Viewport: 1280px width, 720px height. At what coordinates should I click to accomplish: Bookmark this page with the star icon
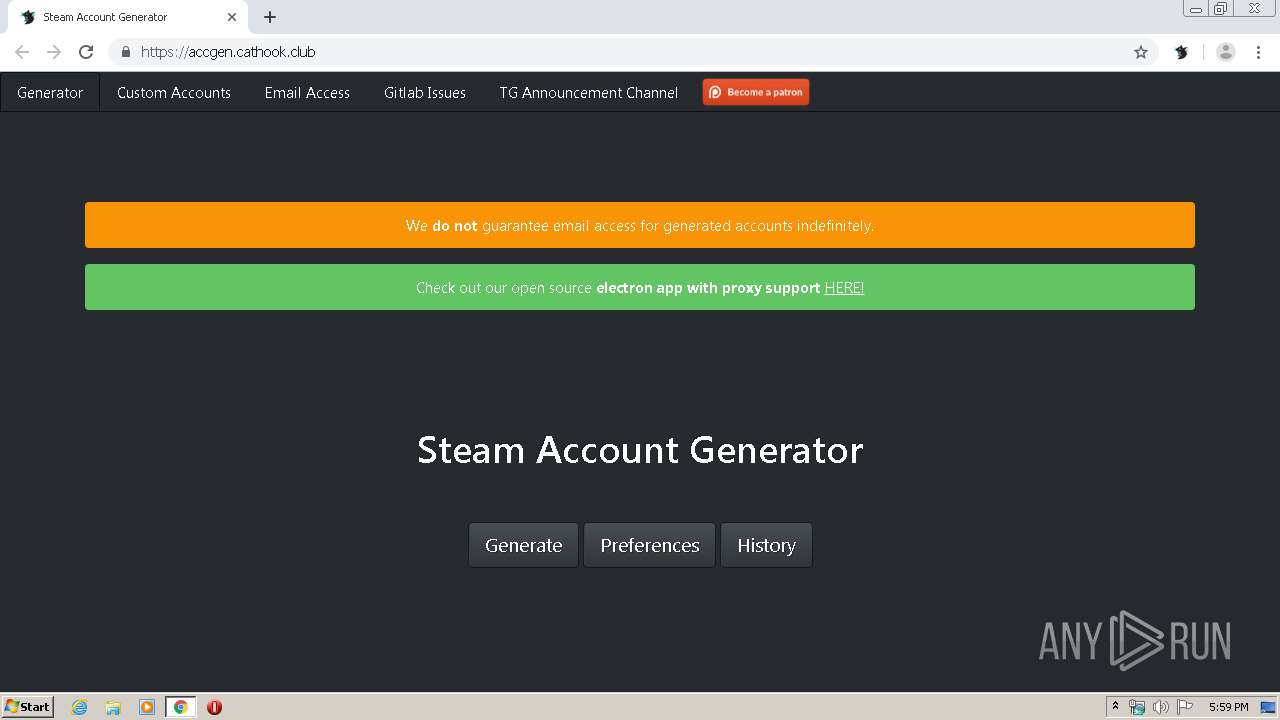[1140, 52]
